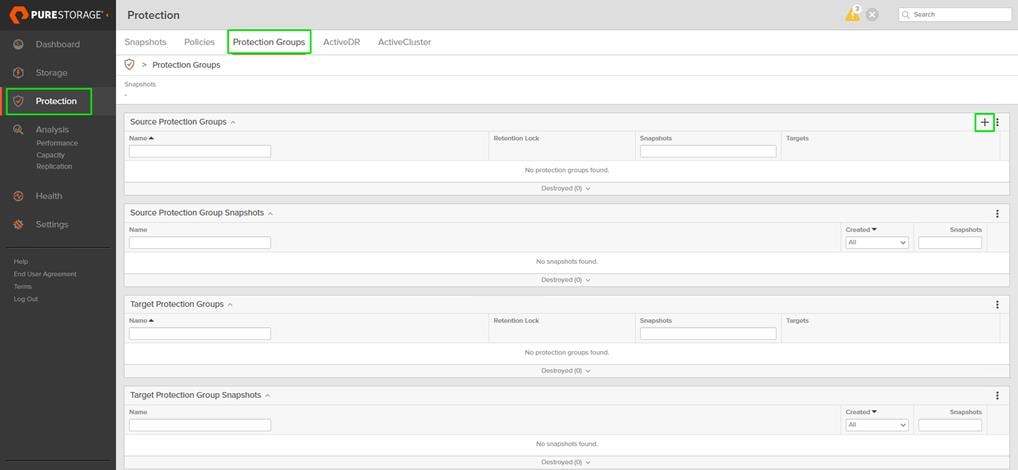
Task: Expand Destroyed (0) under Target Protection Groups
Action: tap(565, 371)
